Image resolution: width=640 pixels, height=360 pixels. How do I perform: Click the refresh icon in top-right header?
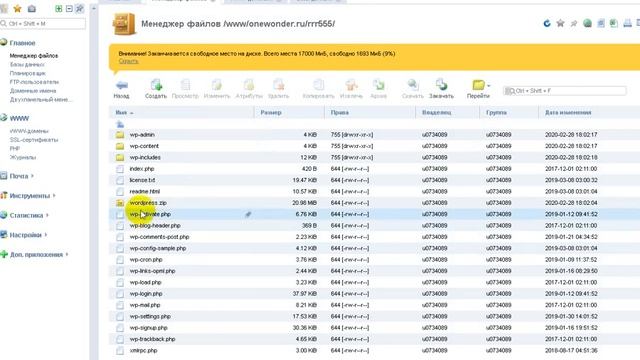[x=547, y=24]
